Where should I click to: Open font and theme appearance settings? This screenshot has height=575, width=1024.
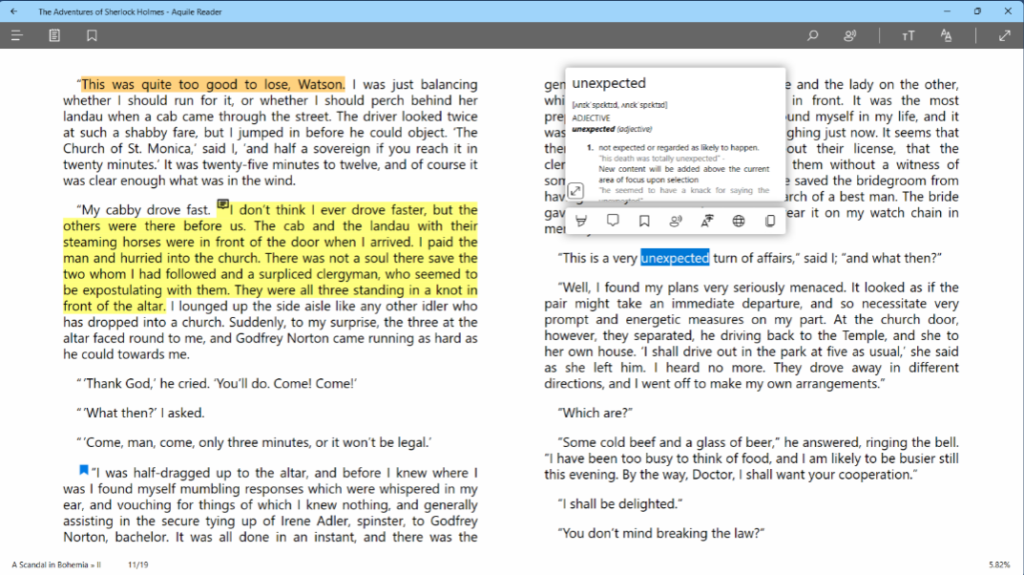946,36
